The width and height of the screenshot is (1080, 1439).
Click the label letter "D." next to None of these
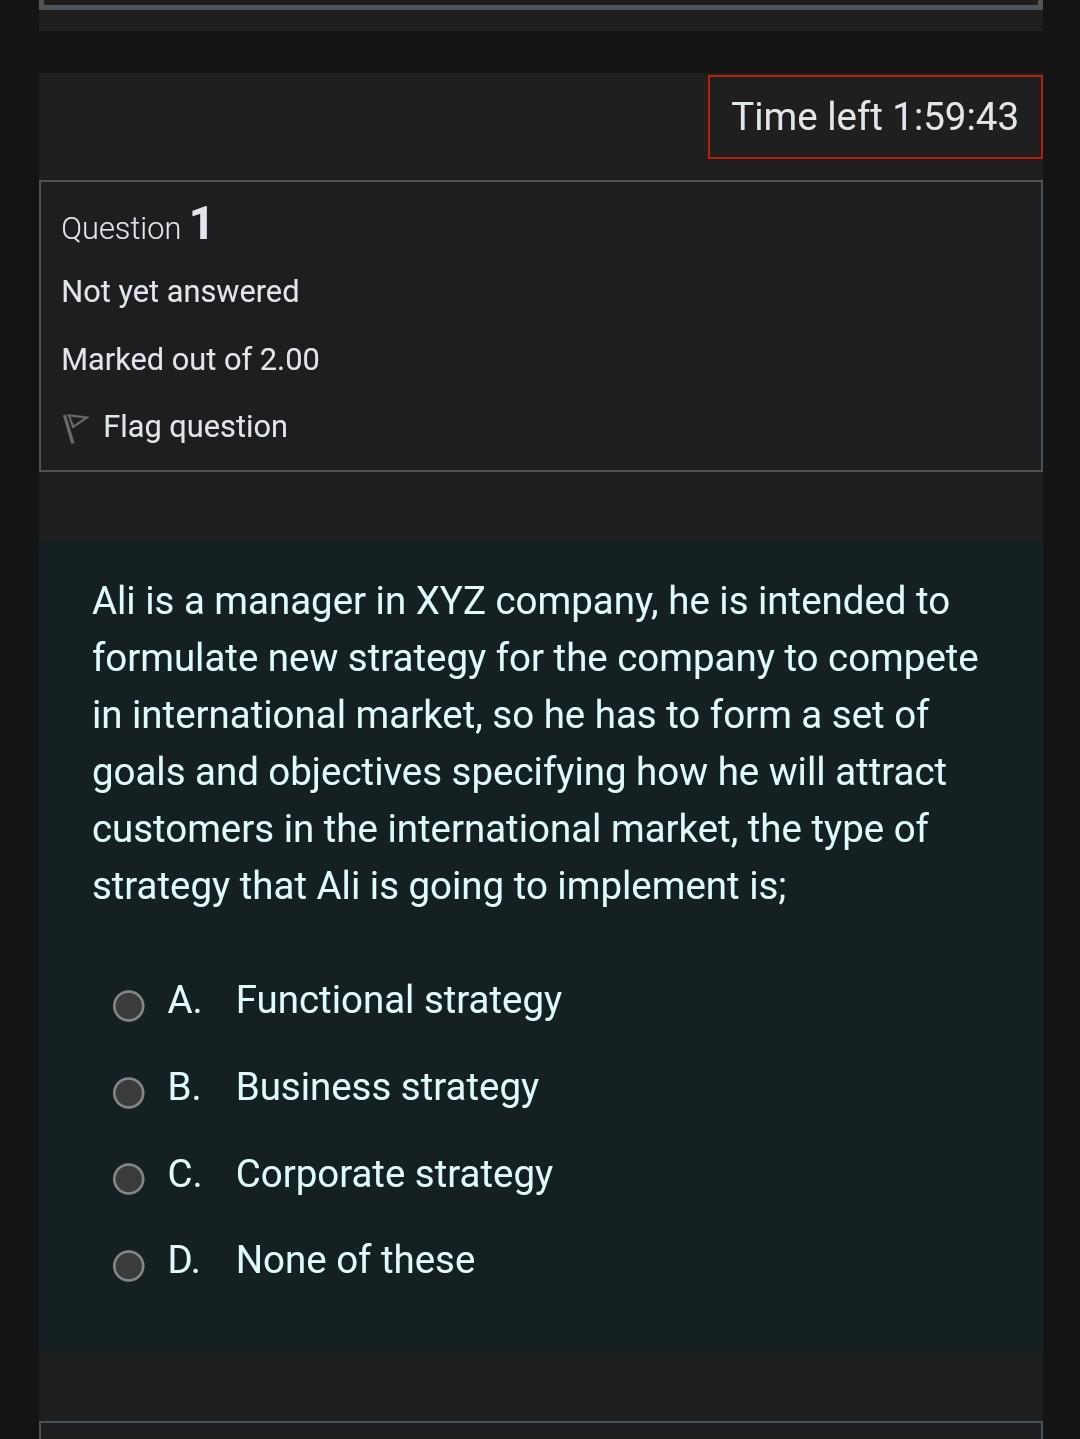click(x=188, y=1260)
